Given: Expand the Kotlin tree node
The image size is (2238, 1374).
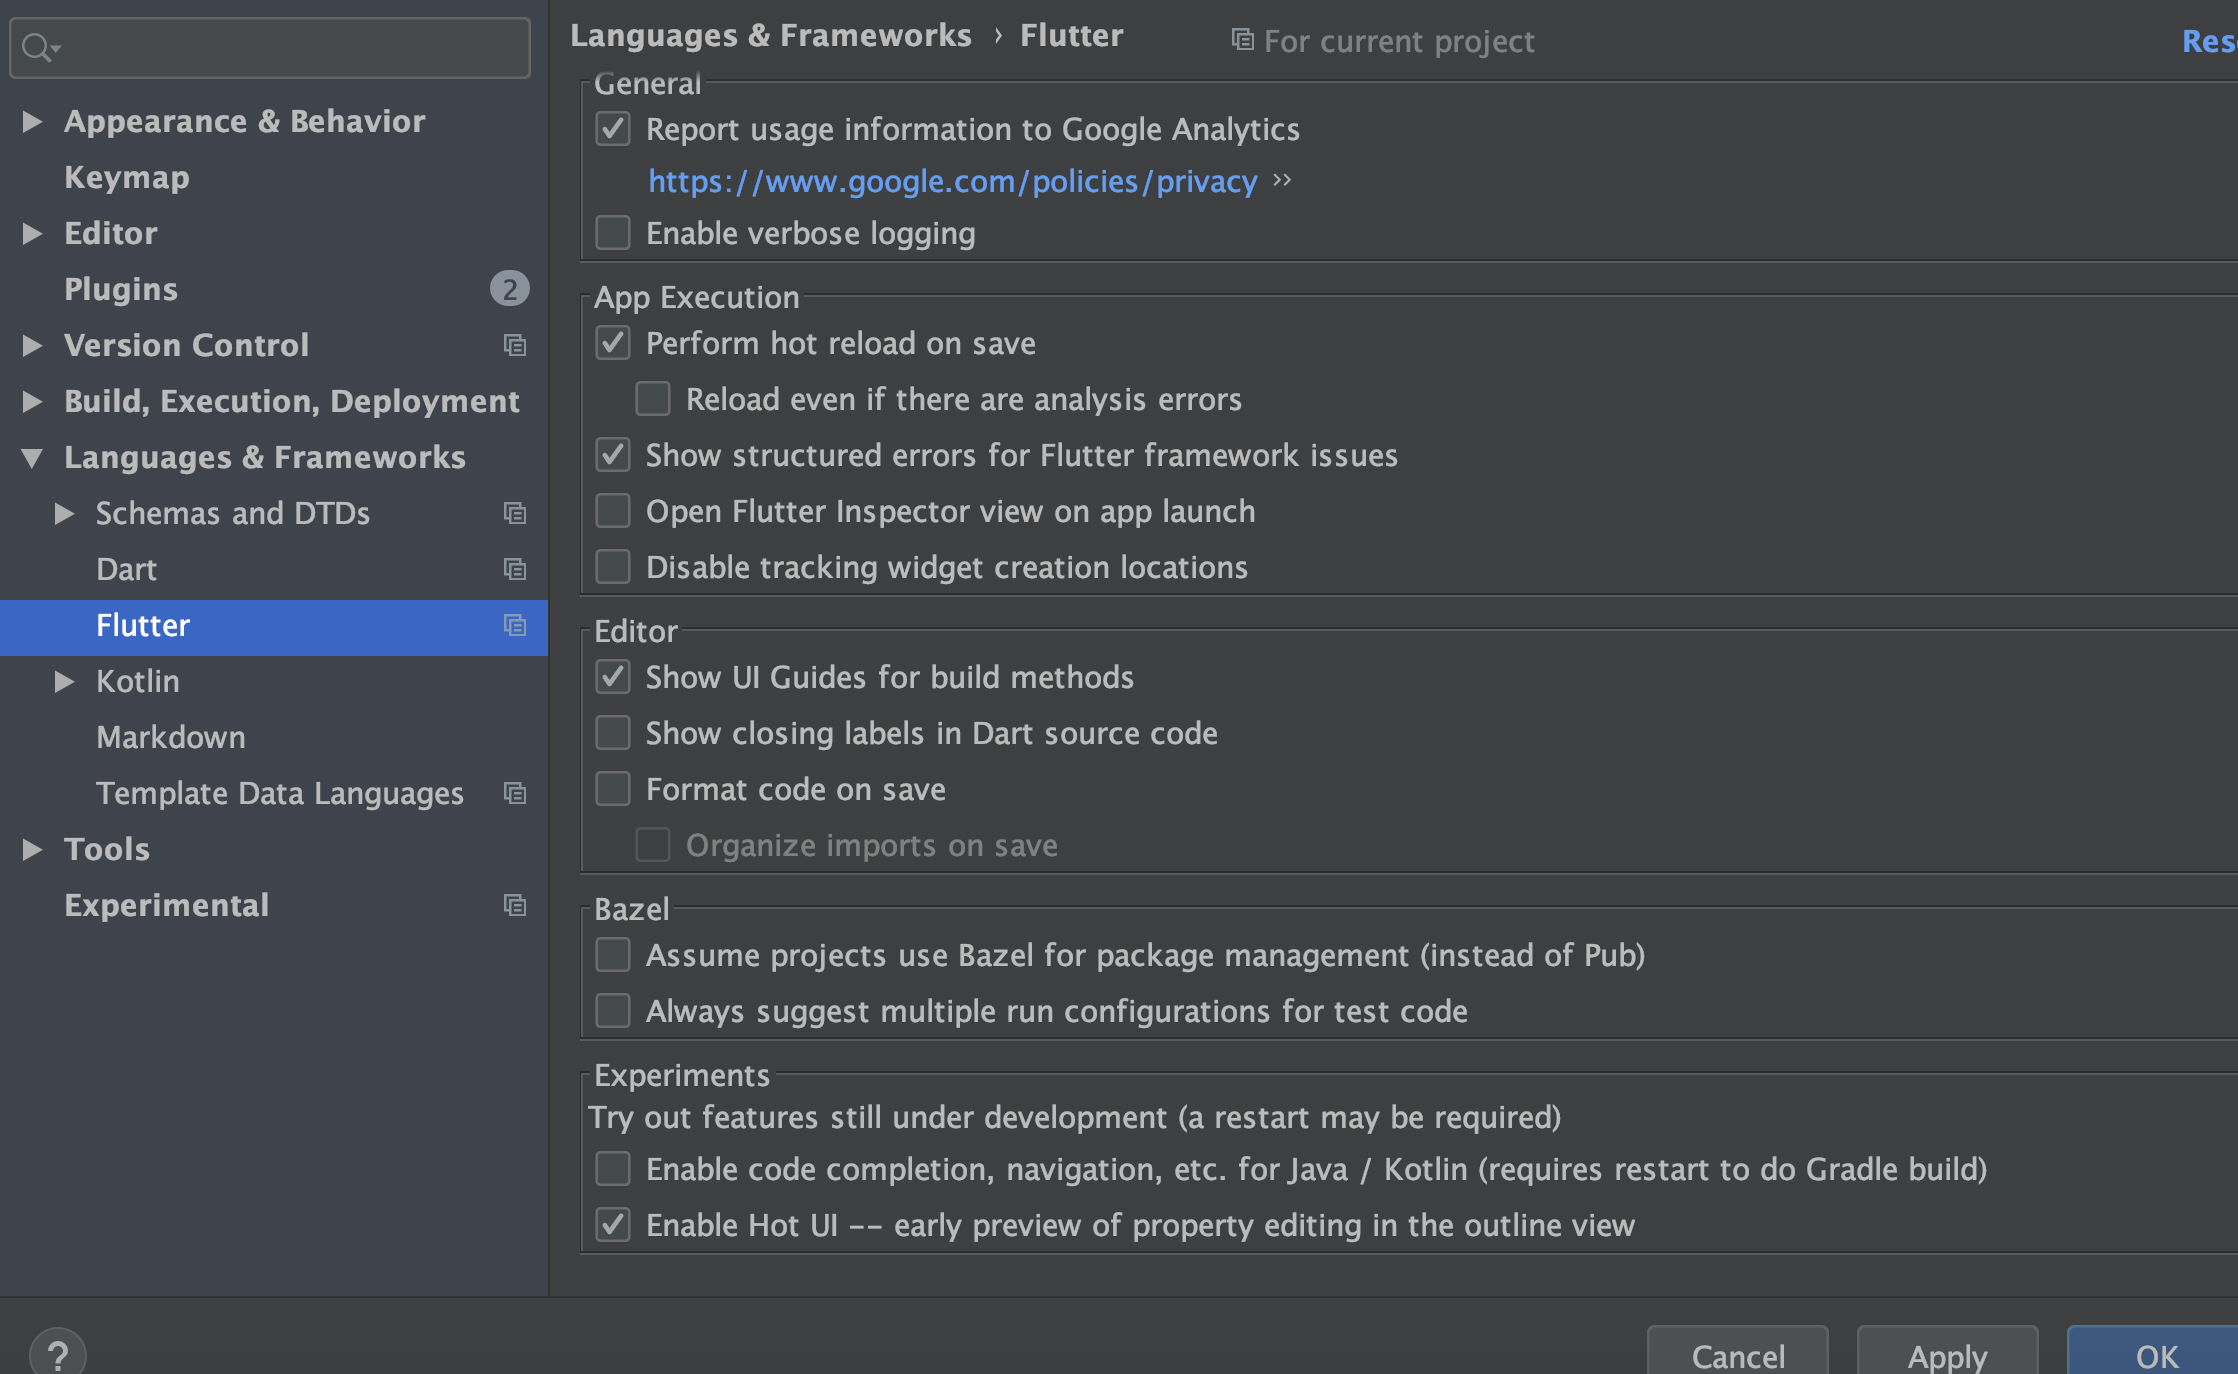Looking at the screenshot, I should [64, 681].
